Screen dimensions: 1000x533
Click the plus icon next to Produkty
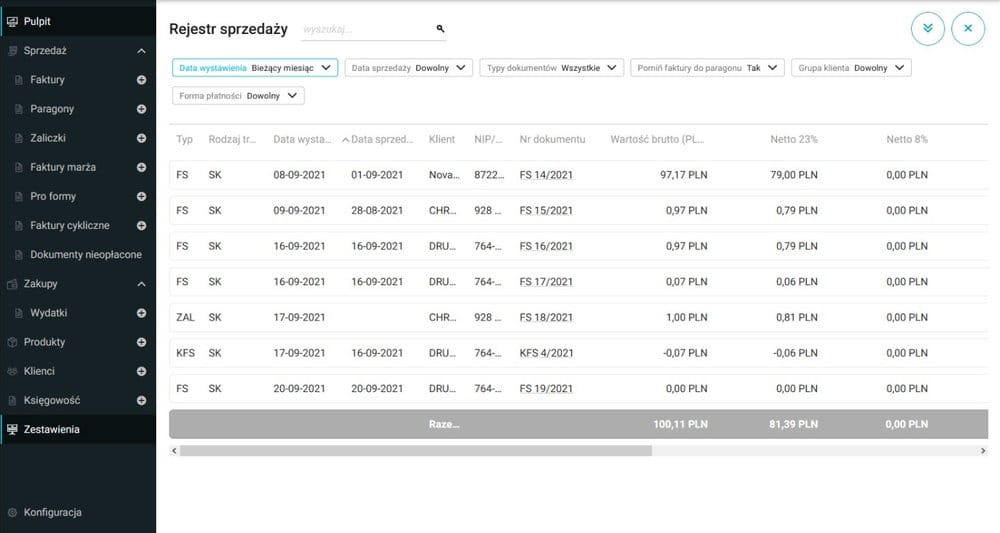[141, 342]
